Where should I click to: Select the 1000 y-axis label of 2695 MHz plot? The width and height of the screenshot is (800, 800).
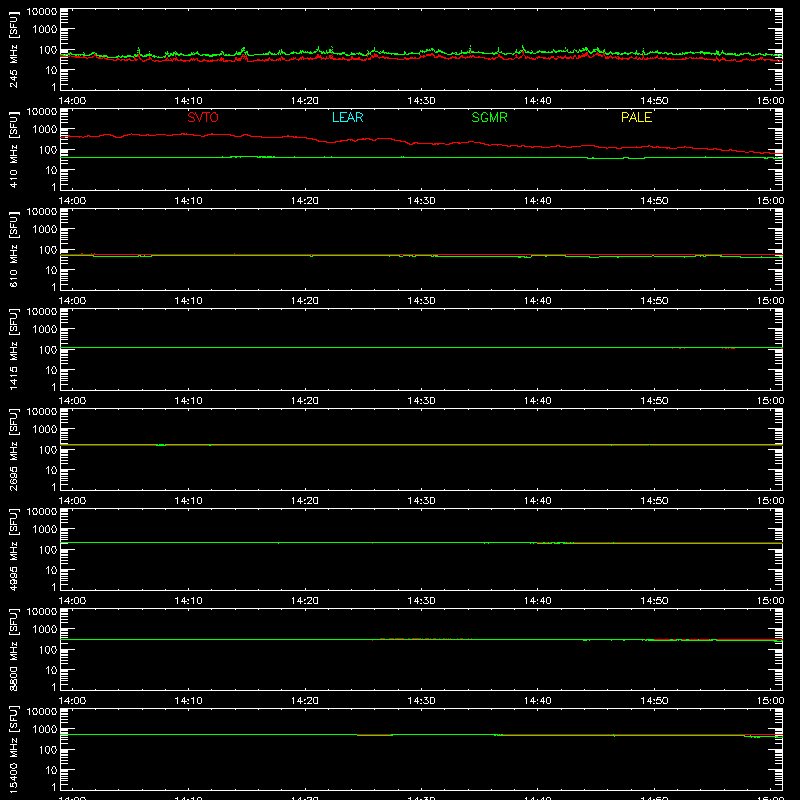pos(45,430)
